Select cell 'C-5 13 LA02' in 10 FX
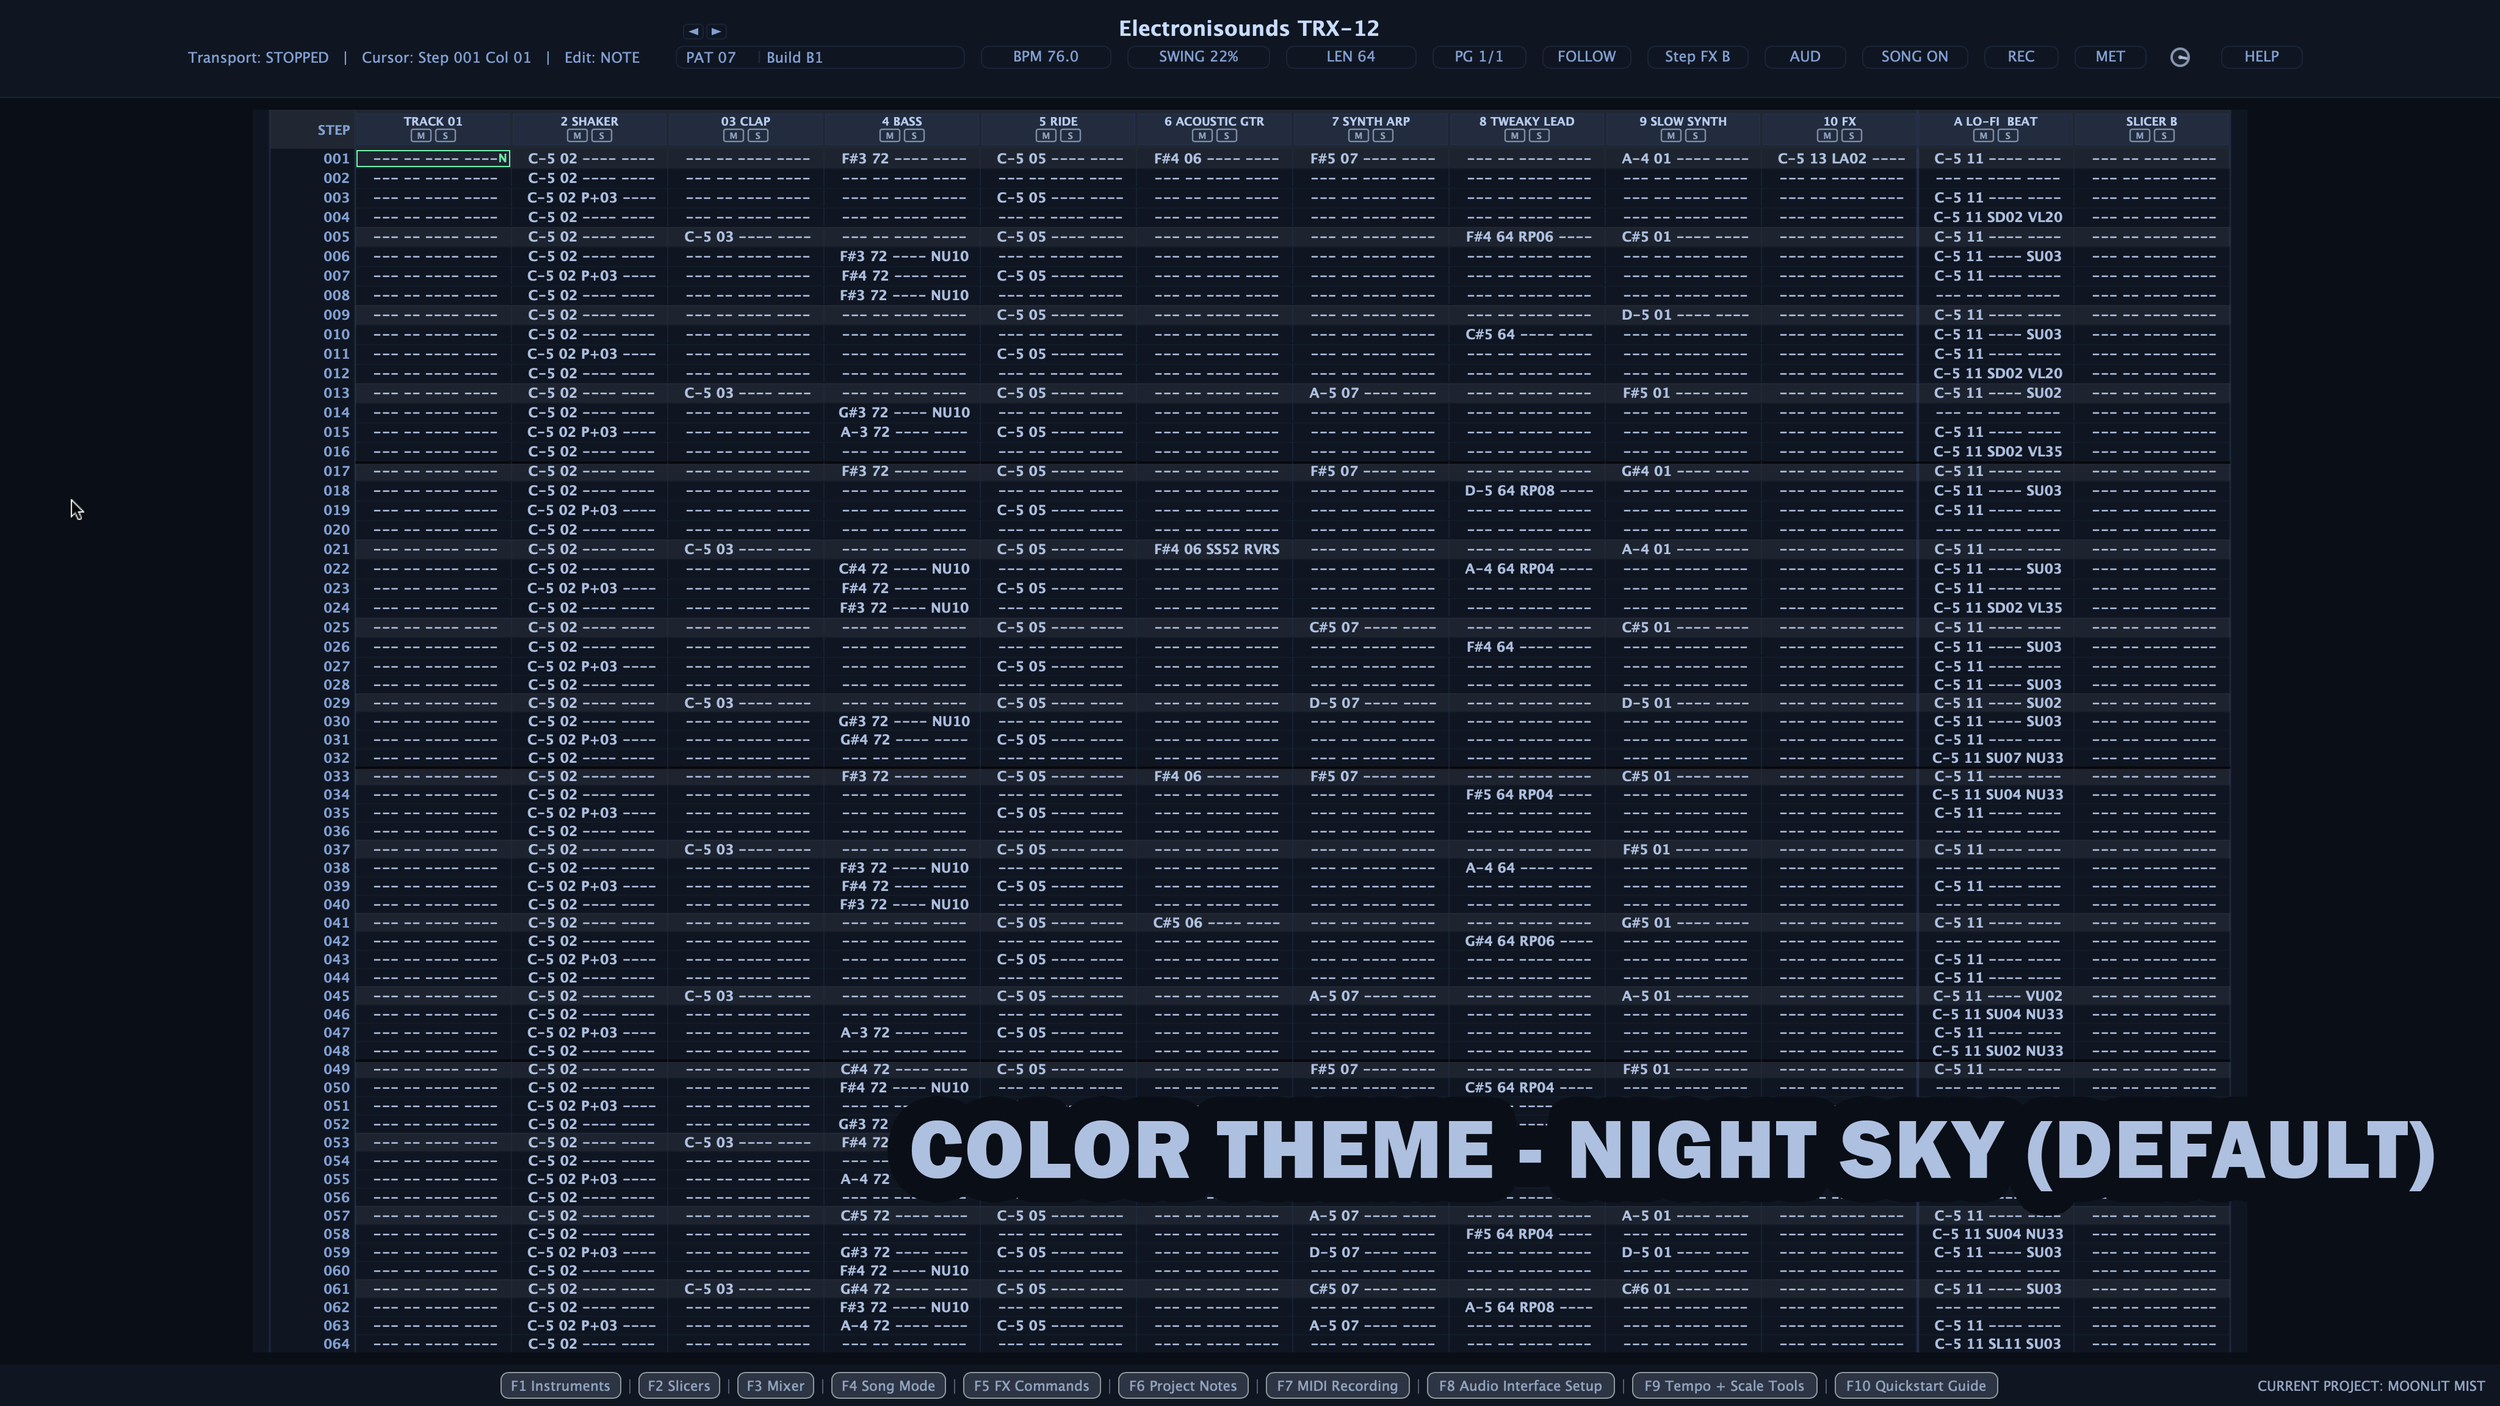This screenshot has height=1406, width=2500. 1840,158
